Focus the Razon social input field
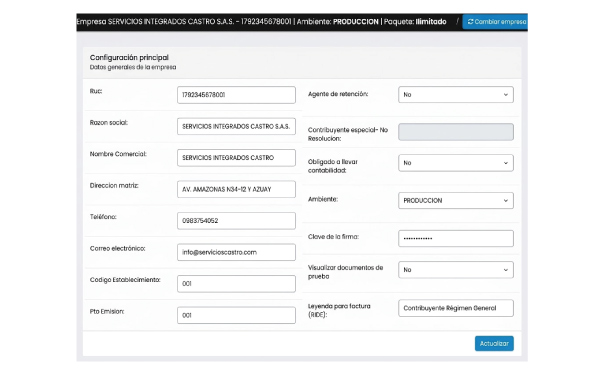 (x=236, y=126)
